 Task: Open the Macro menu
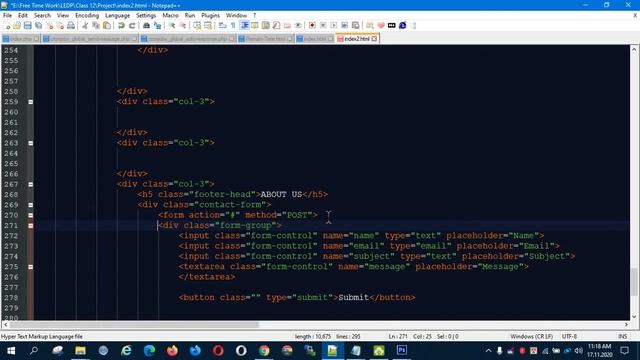tap(170, 15)
